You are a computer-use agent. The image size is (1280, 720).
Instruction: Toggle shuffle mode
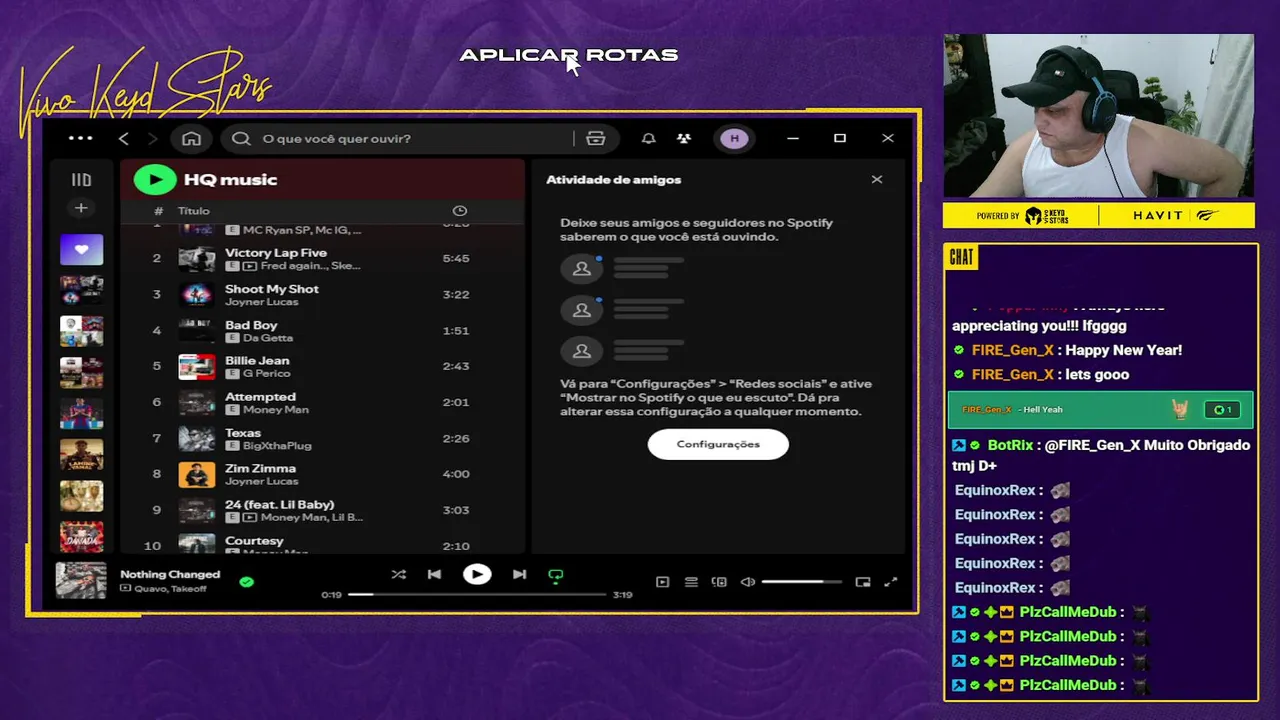click(399, 575)
